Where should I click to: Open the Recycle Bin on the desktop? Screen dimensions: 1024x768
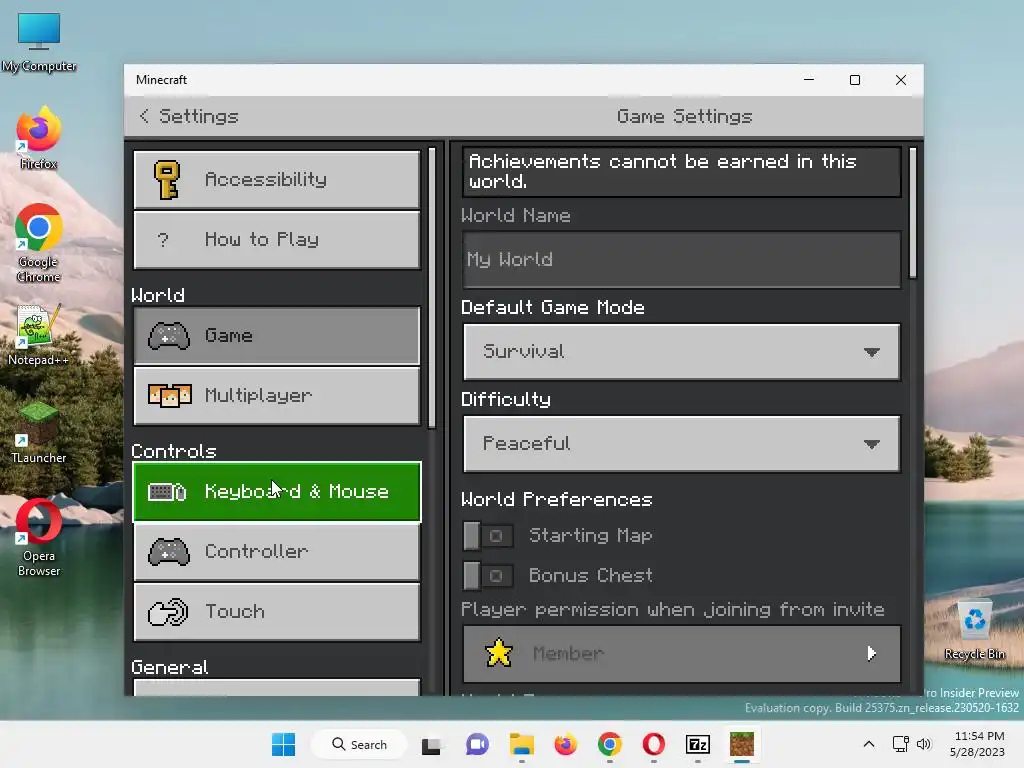(974, 630)
